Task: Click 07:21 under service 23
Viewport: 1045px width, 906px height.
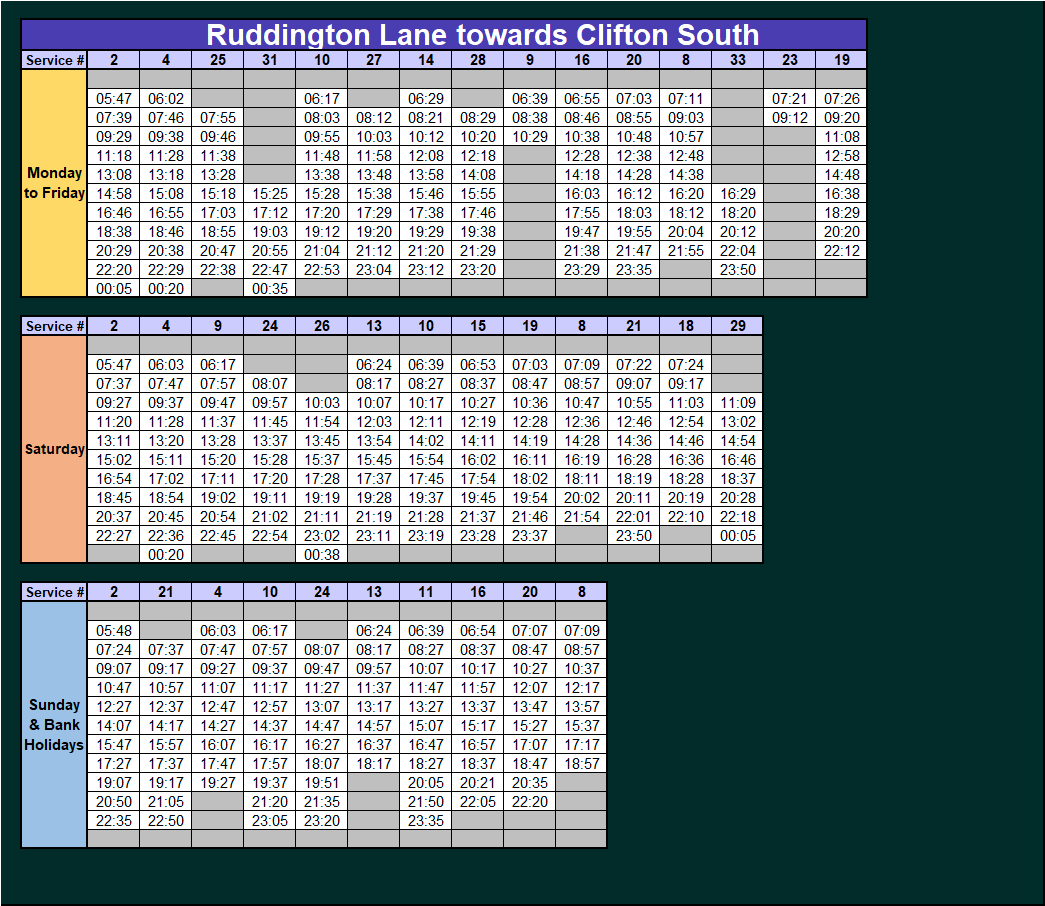Action: point(790,99)
